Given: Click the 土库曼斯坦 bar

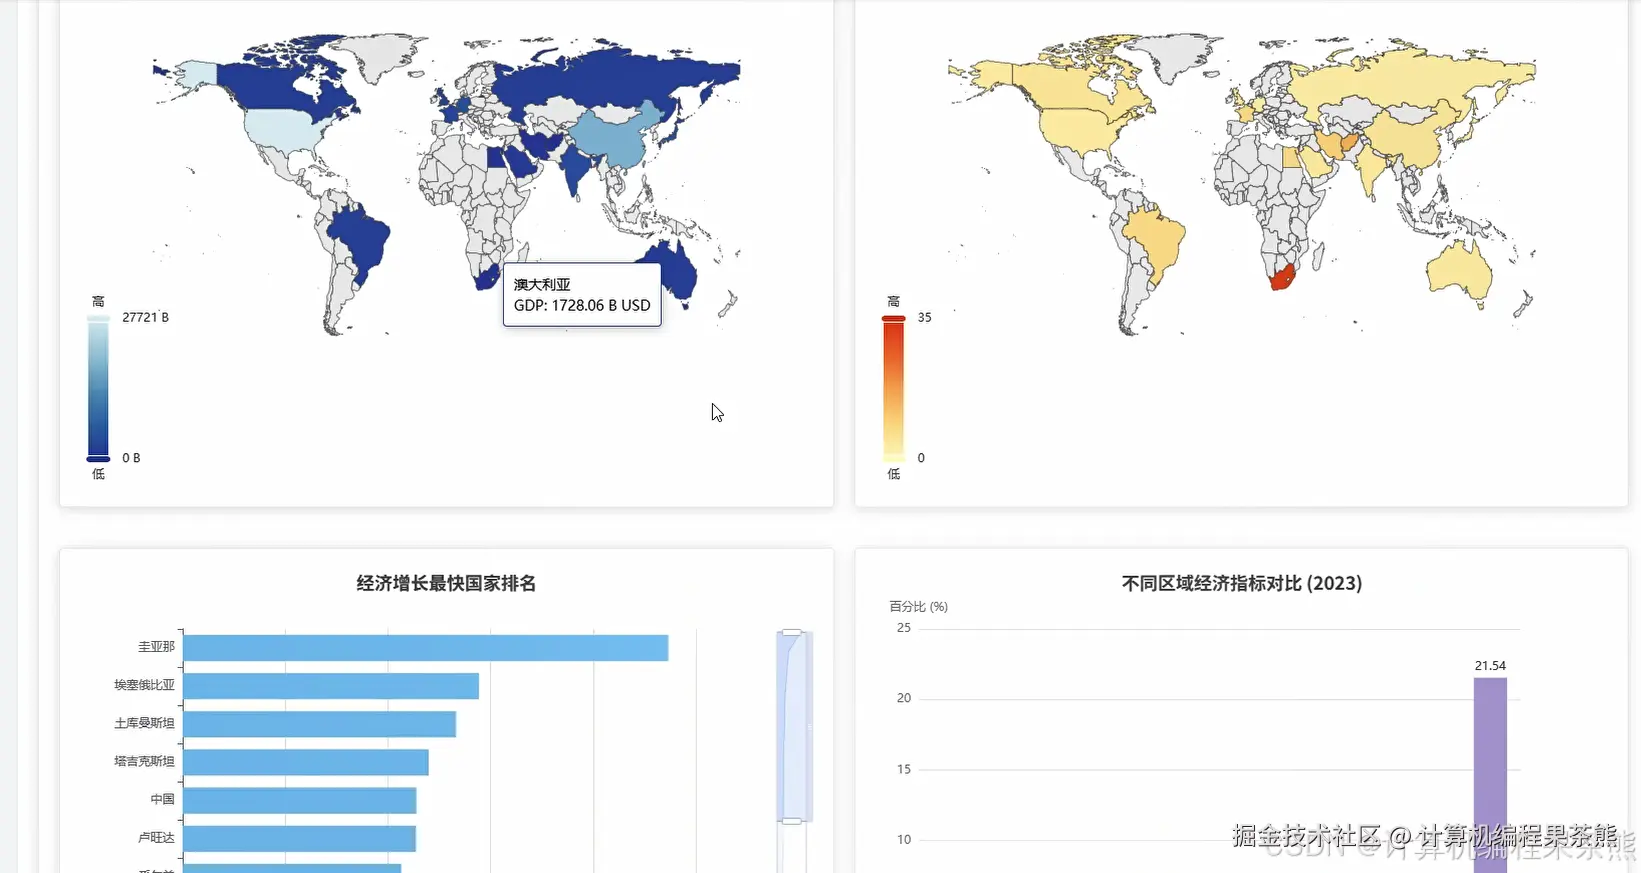Looking at the screenshot, I should tap(319, 724).
